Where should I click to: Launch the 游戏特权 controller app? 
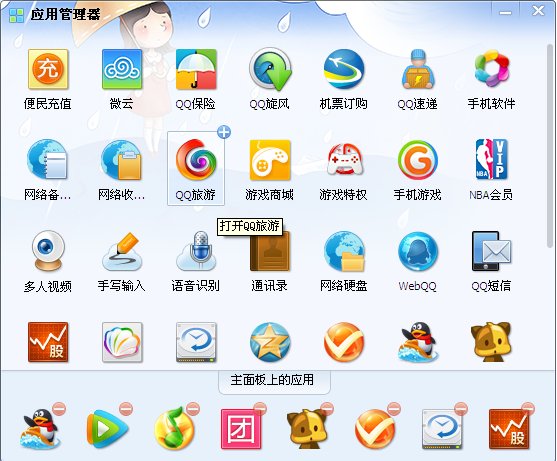pos(345,159)
